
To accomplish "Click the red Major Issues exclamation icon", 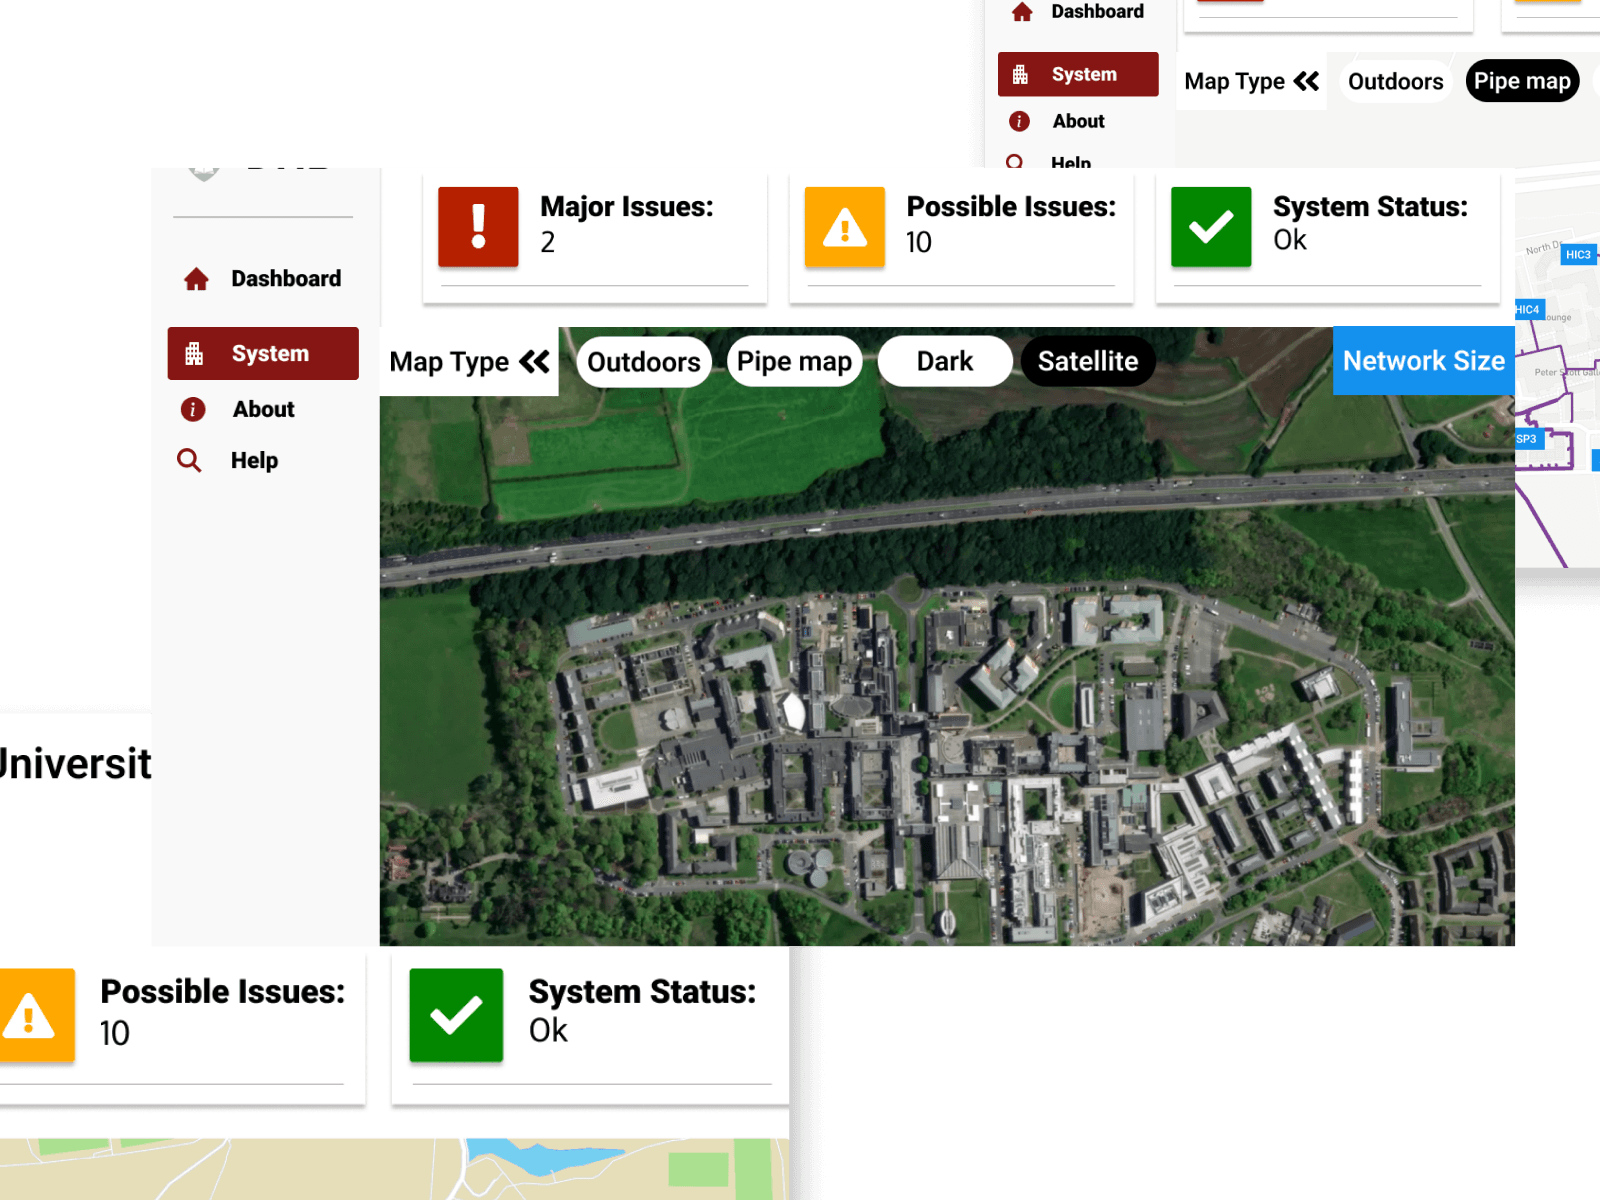I will (478, 227).
